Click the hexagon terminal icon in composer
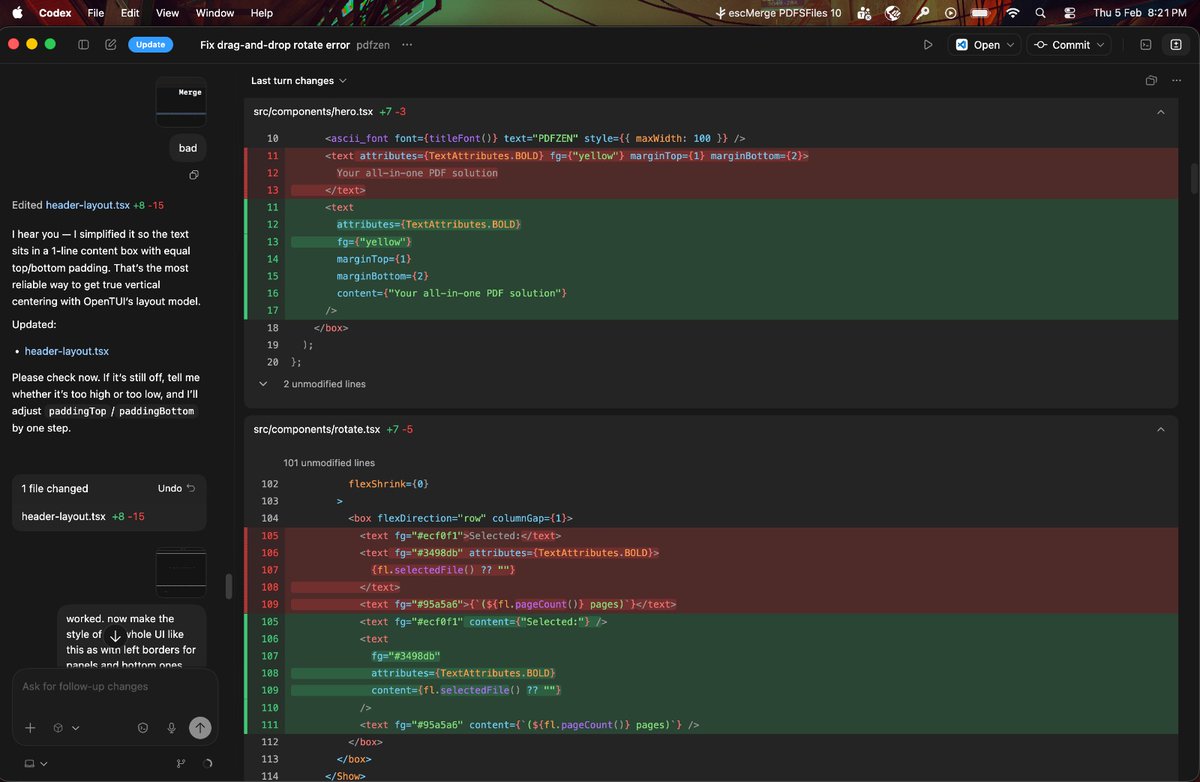1200x782 pixels. pyautogui.click(x=143, y=728)
